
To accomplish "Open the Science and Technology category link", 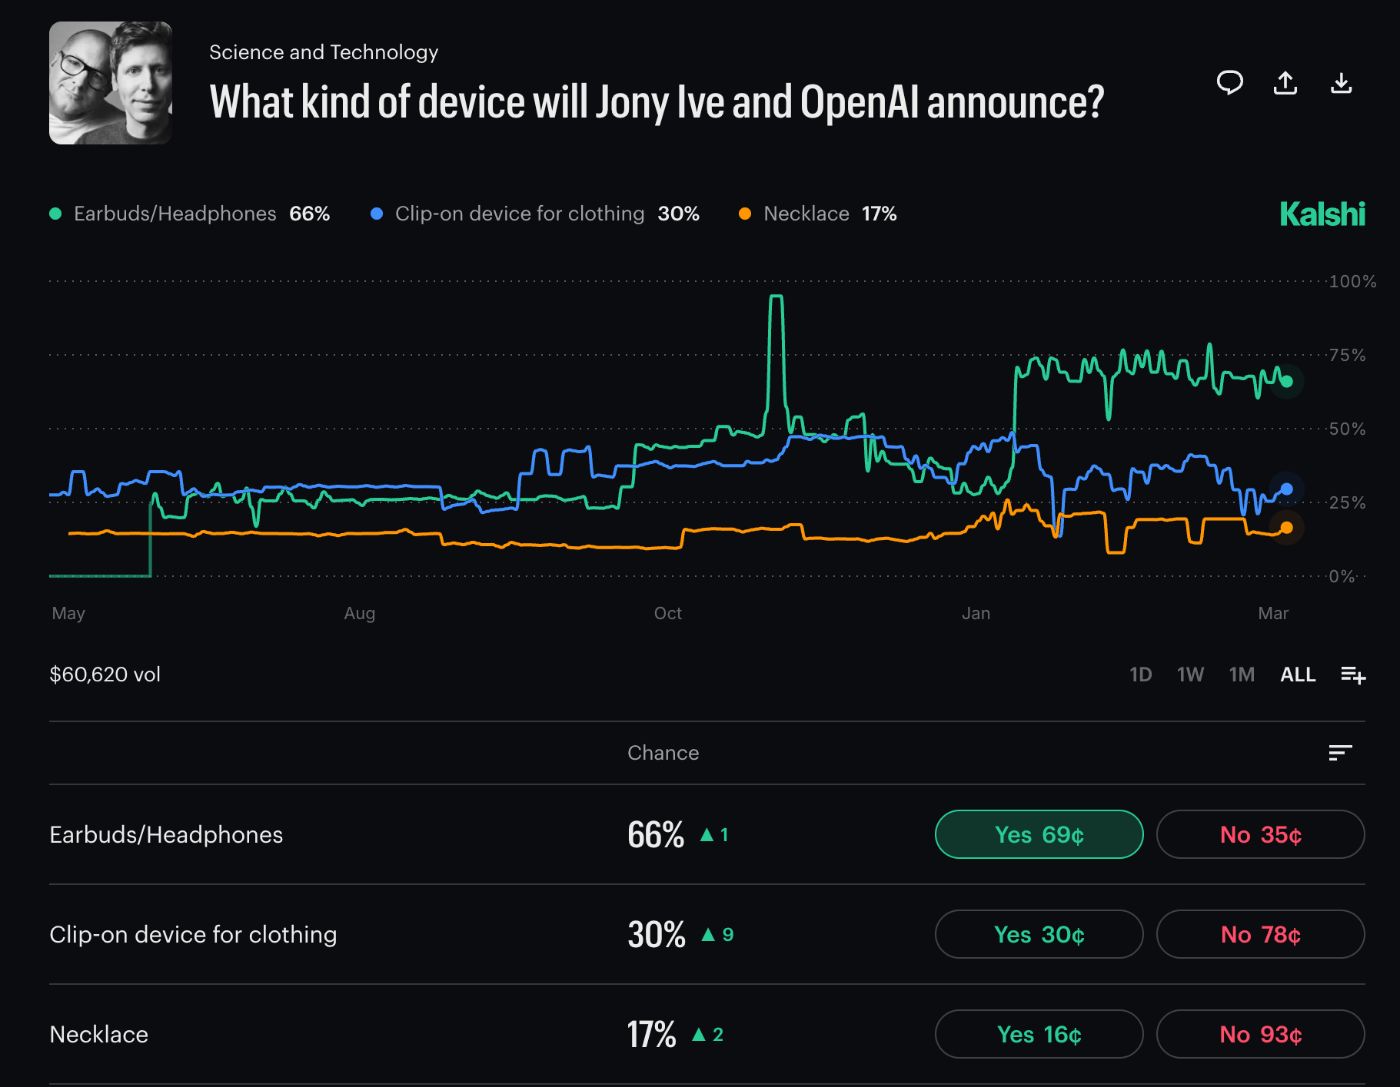I will point(323,52).
